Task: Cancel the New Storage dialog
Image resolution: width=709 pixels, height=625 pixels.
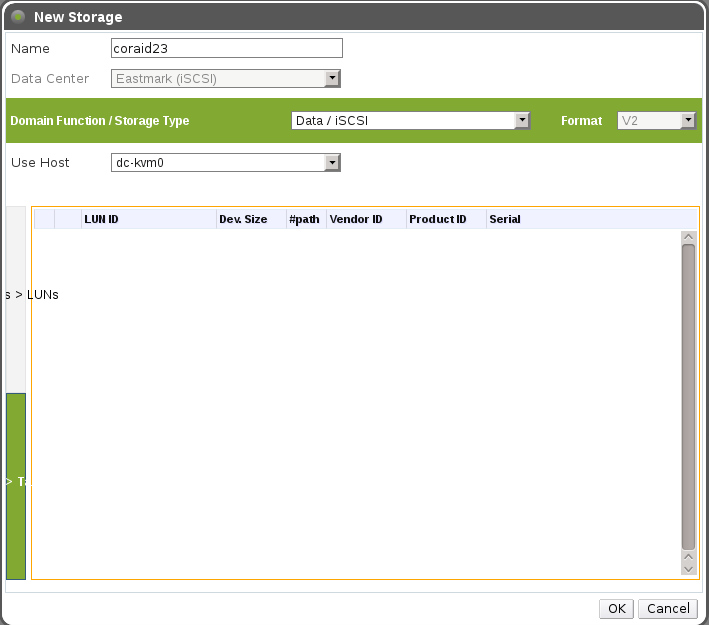Action: pos(668,608)
